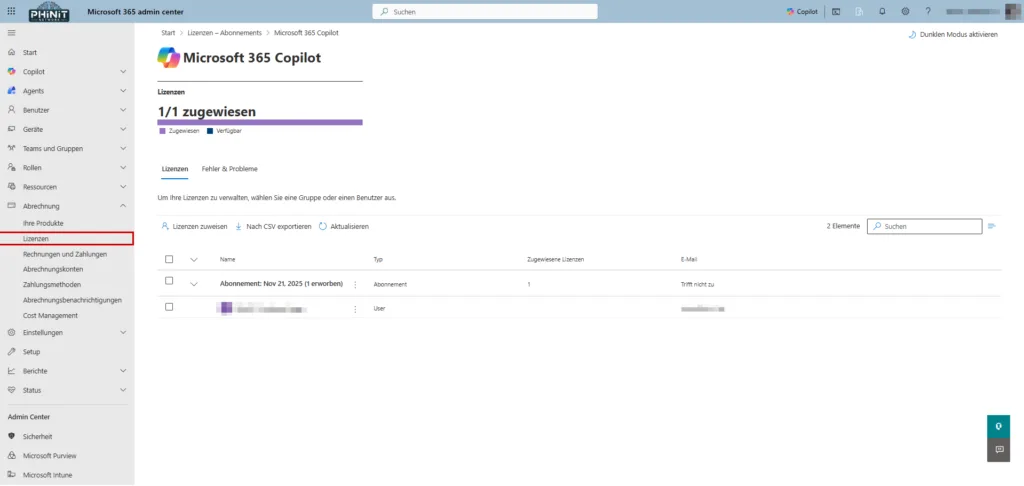Open the app launcher waffle icon
The height and width of the screenshot is (486, 1024).
[x=11, y=11]
